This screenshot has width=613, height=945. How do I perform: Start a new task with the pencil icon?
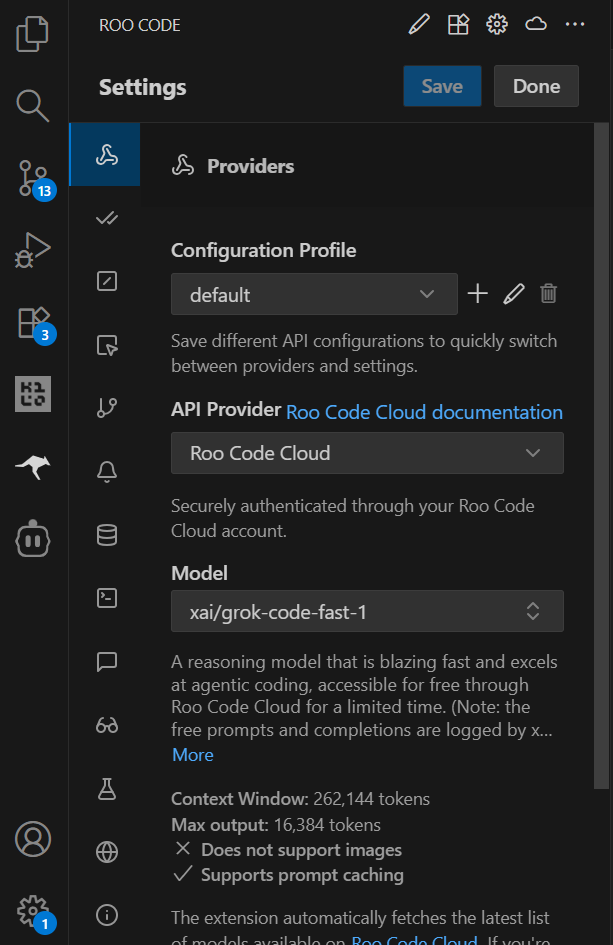pos(419,23)
